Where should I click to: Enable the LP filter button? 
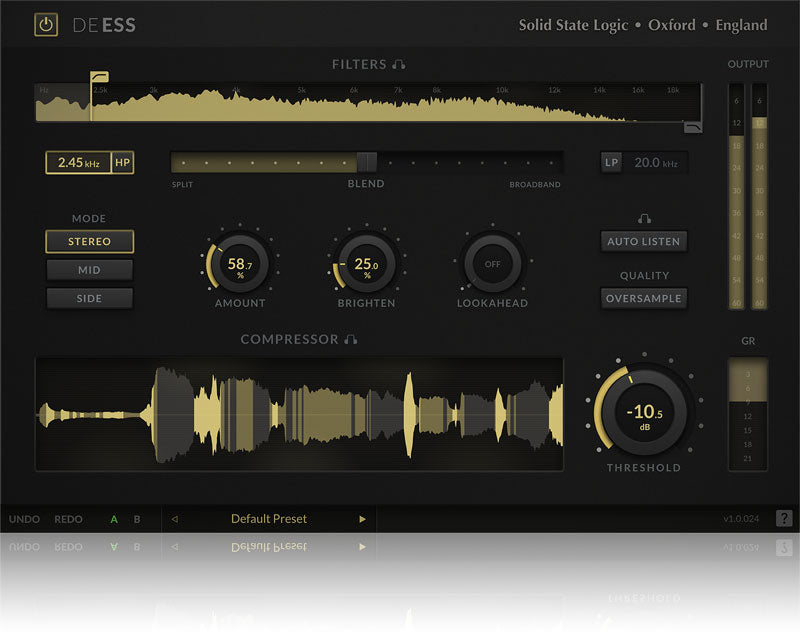coord(611,163)
